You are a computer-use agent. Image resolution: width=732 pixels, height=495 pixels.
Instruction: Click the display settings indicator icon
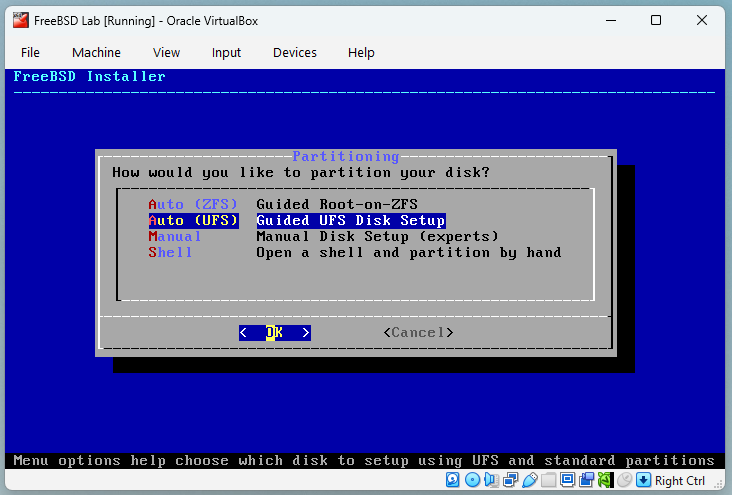[568, 480]
